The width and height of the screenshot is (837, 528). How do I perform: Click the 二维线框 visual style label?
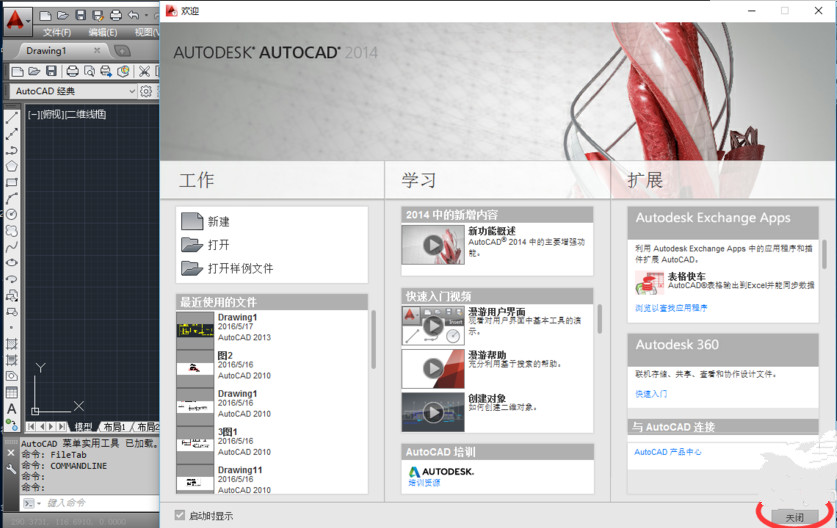[86, 114]
